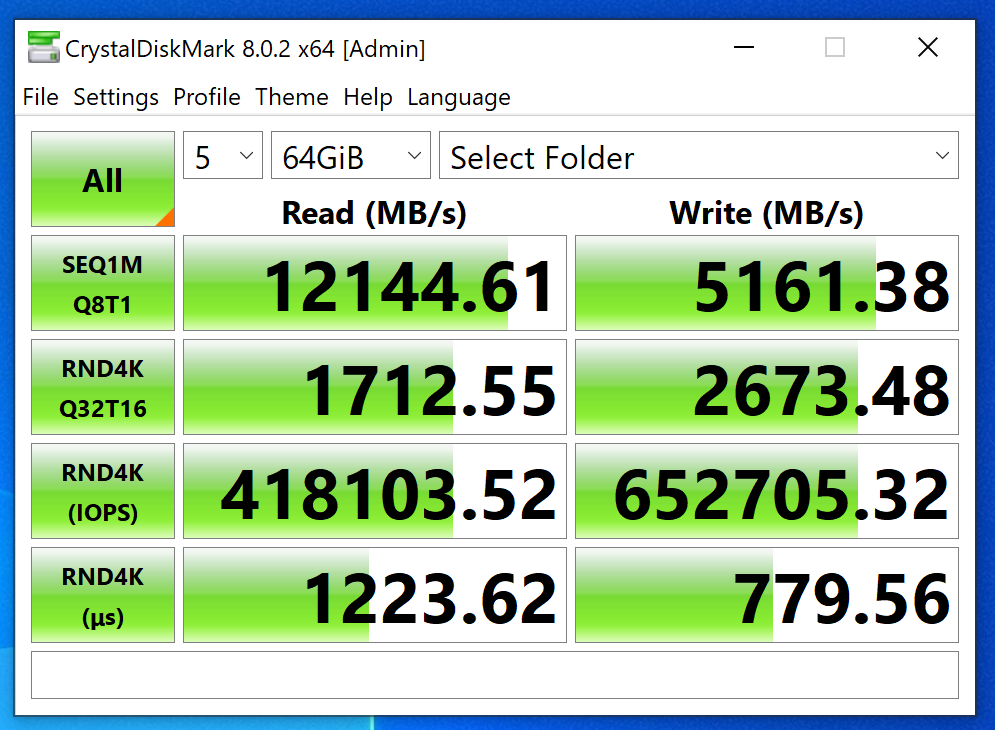Click the Write (MB/s) column header
This screenshot has width=995, height=730.
point(767,213)
